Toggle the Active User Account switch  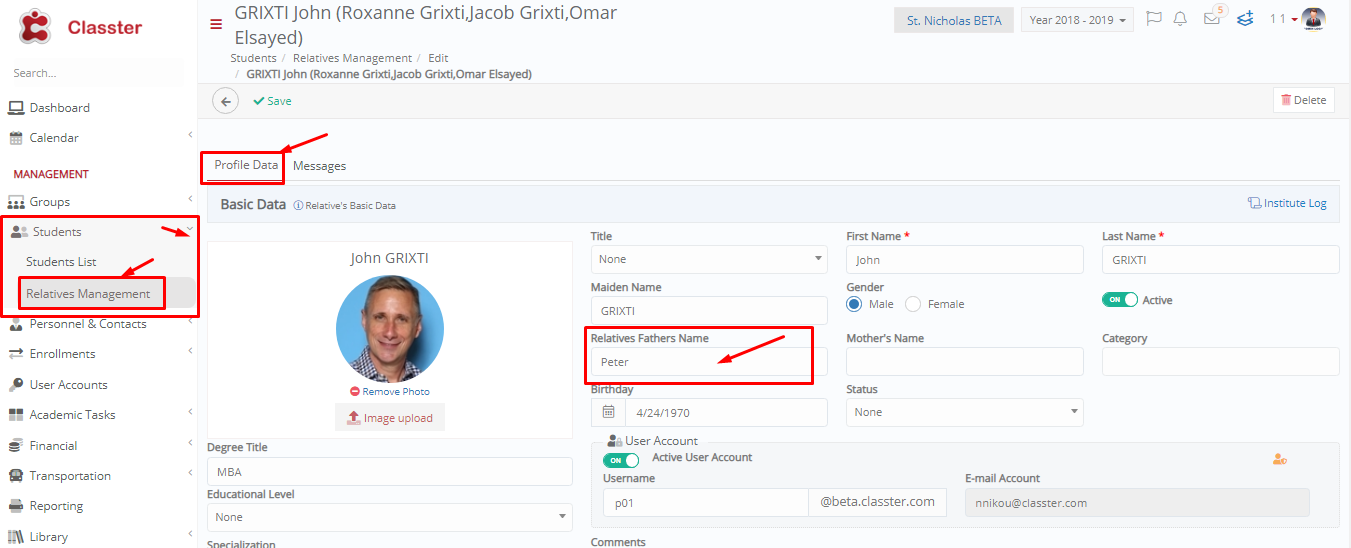pyautogui.click(x=621, y=460)
